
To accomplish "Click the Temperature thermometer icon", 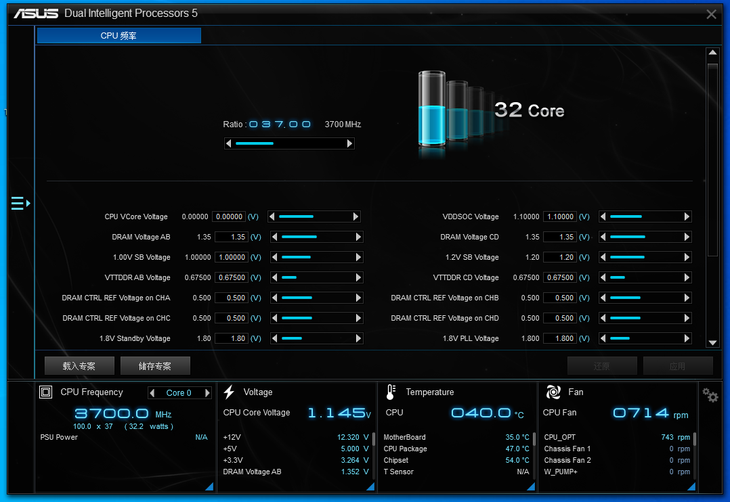I will tap(391, 392).
